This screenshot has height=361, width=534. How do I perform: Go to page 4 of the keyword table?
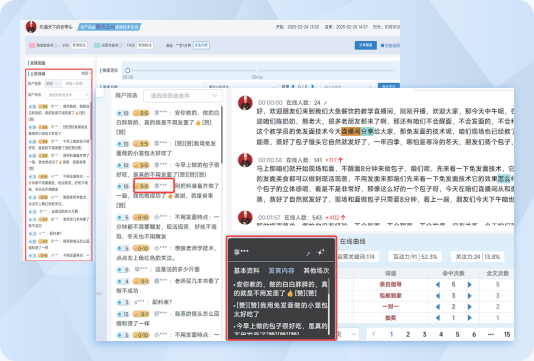point(441,334)
